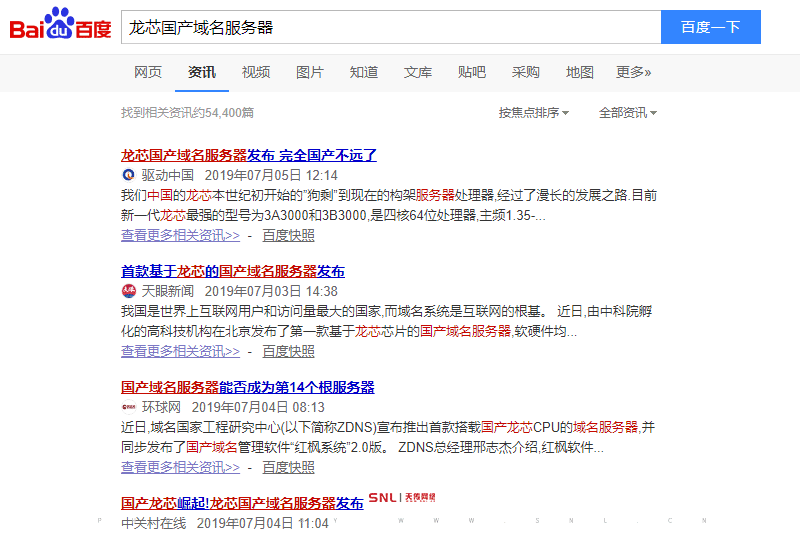
Task: Expand the 全部资讯 filter dropdown
Action: [627, 113]
